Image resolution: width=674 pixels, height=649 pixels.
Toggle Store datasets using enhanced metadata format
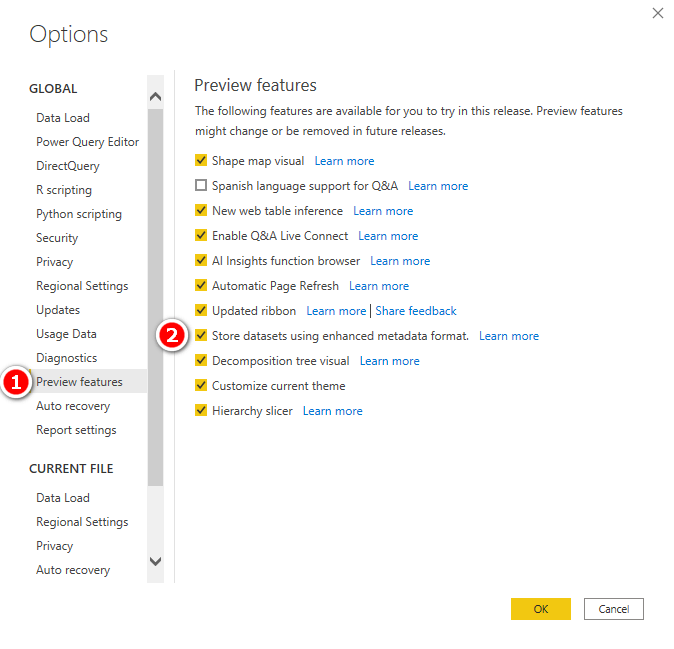[x=201, y=335]
